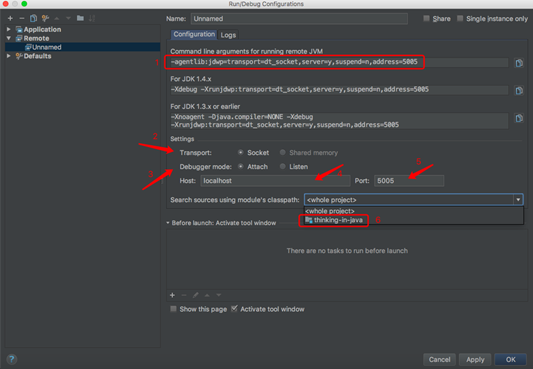Click the -Xnoagent JDK 1.3.x arguments field
Screen dimensions: 533x369
pyautogui.click(x=339, y=121)
